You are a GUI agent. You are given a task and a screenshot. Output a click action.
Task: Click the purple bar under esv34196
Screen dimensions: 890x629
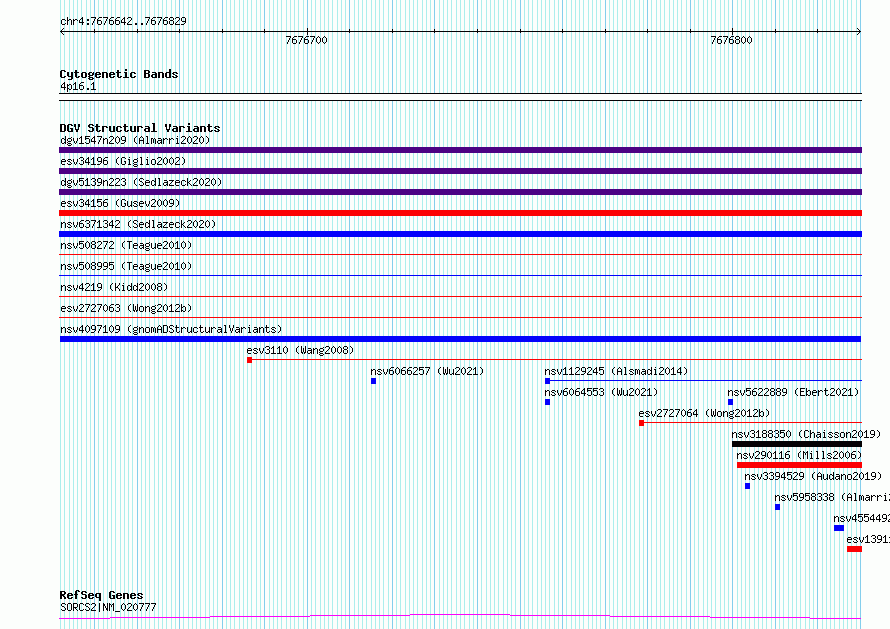click(460, 171)
